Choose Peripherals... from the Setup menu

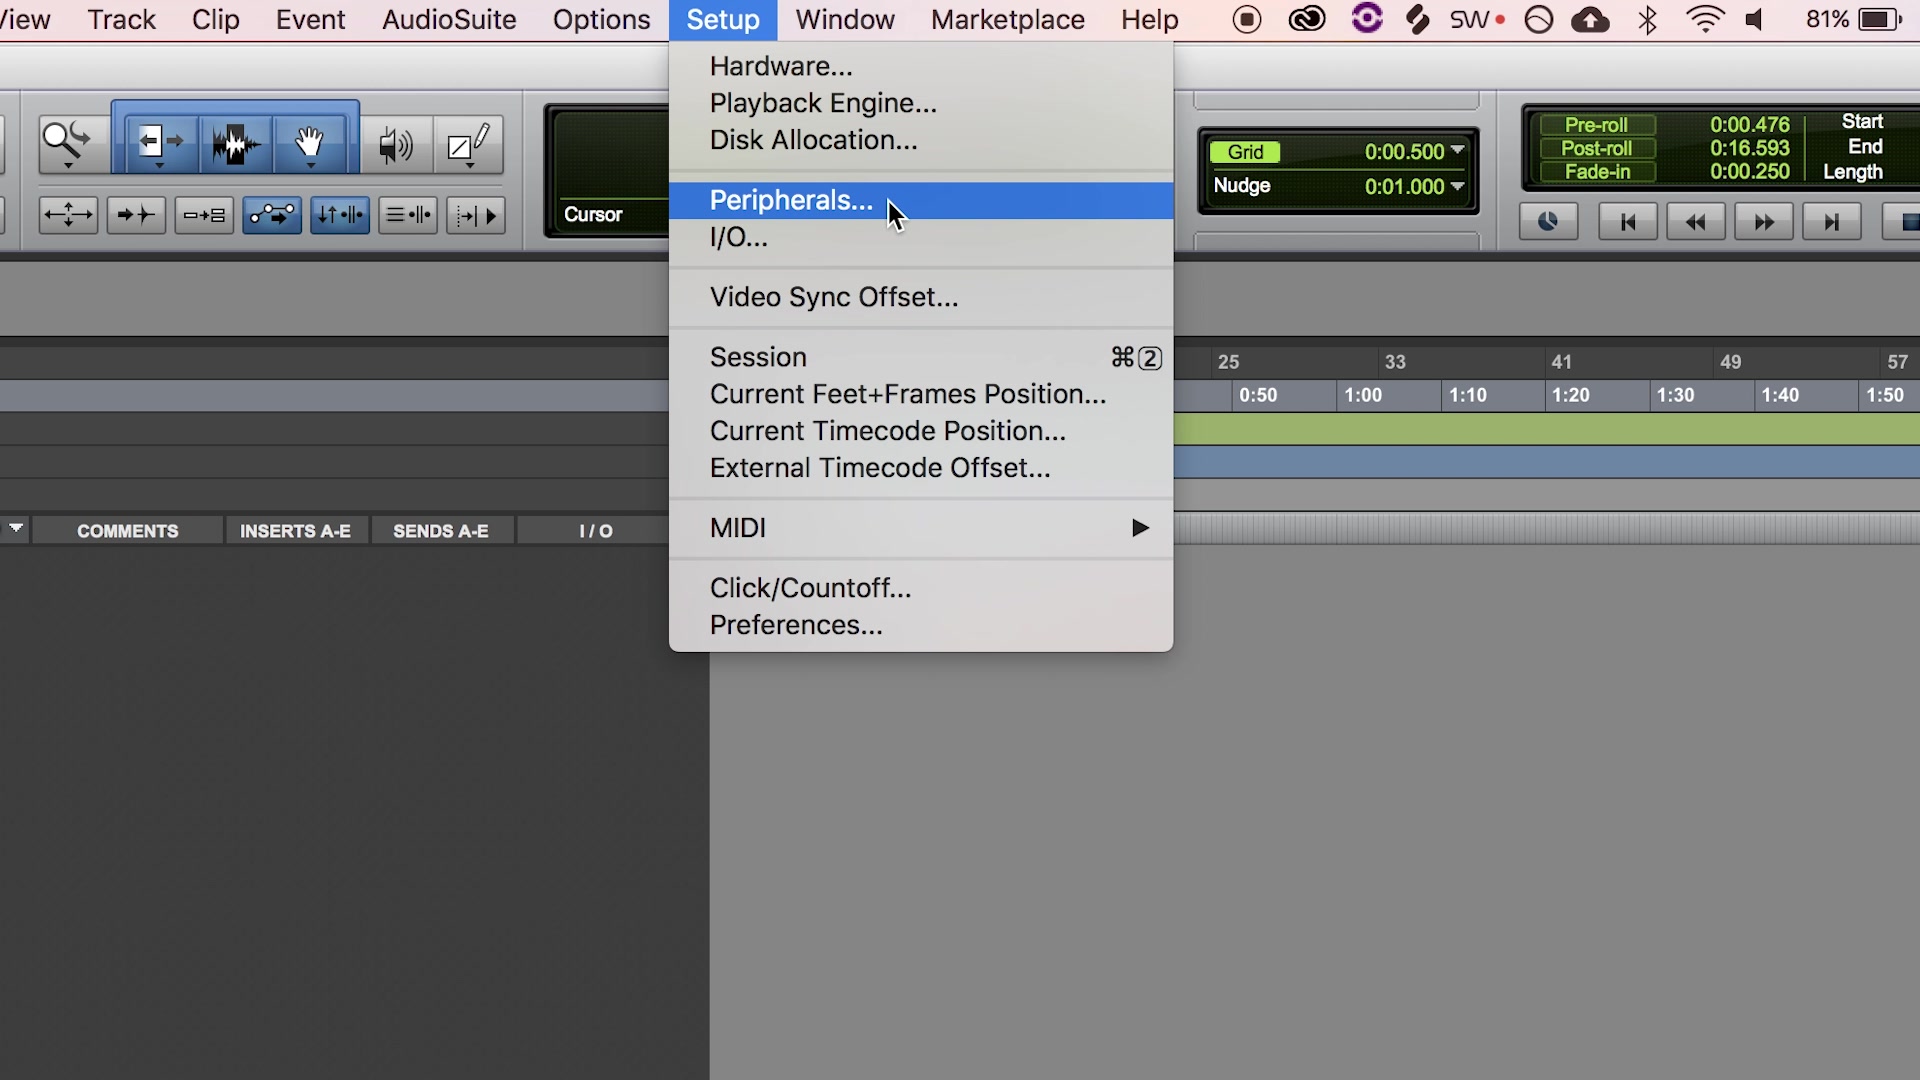pos(921,200)
